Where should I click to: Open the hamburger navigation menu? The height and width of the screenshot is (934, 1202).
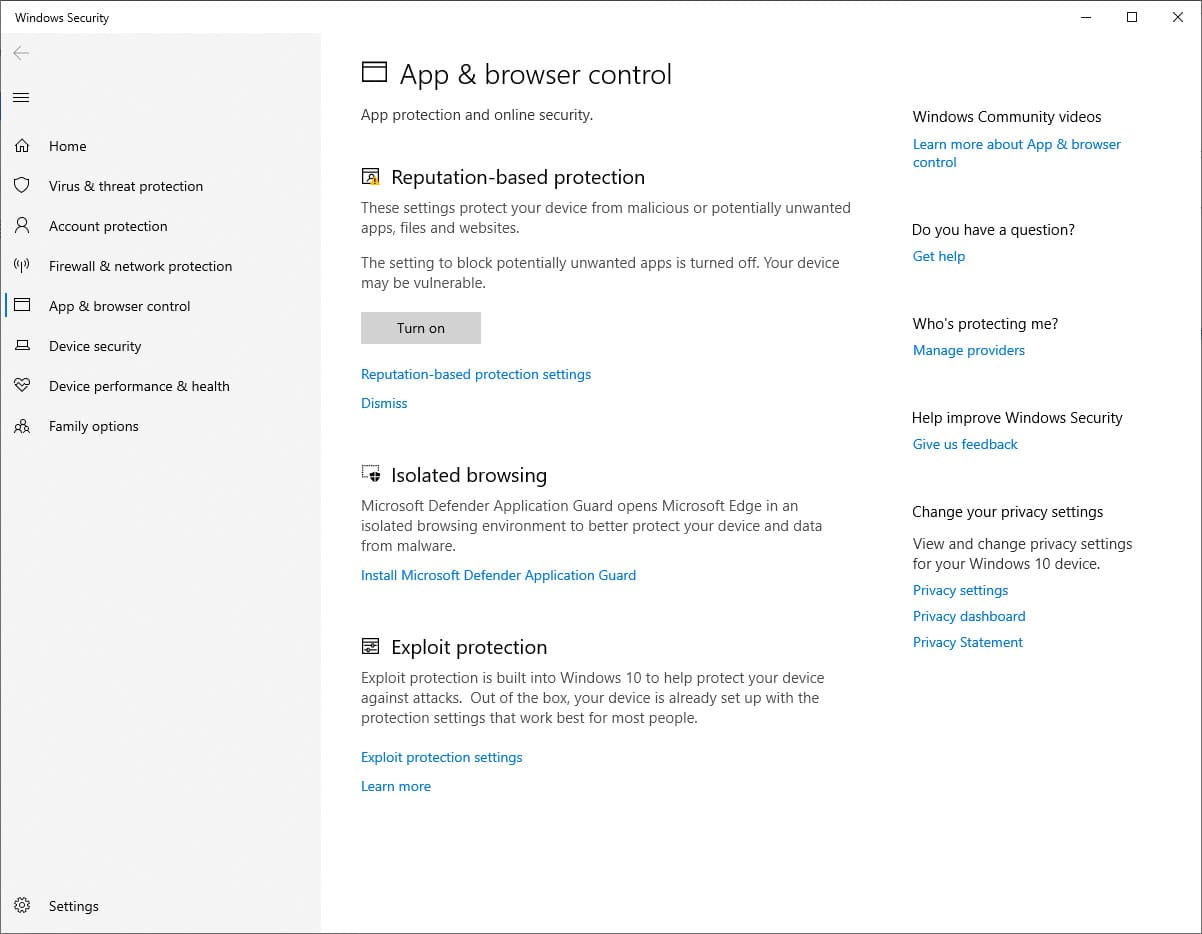tap(21, 97)
